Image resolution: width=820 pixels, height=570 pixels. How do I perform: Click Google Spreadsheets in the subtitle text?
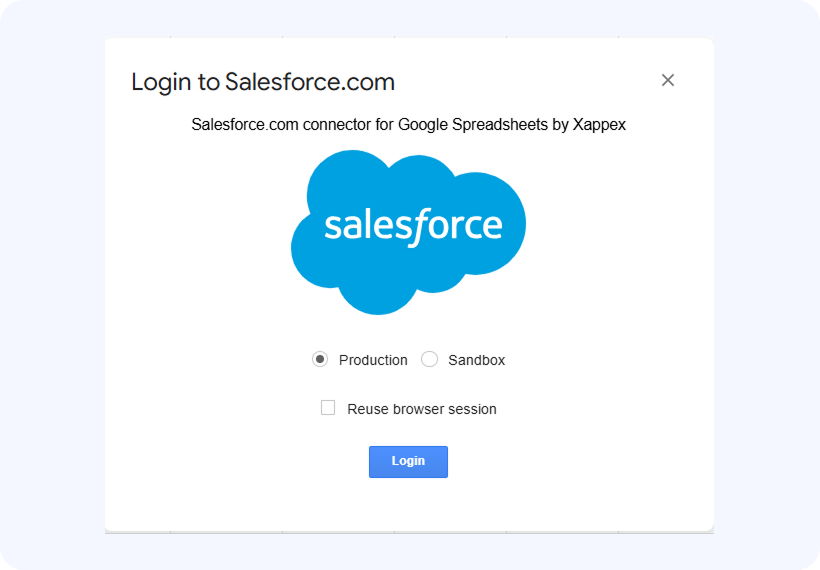pyautogui.click(x=464, y=125)
